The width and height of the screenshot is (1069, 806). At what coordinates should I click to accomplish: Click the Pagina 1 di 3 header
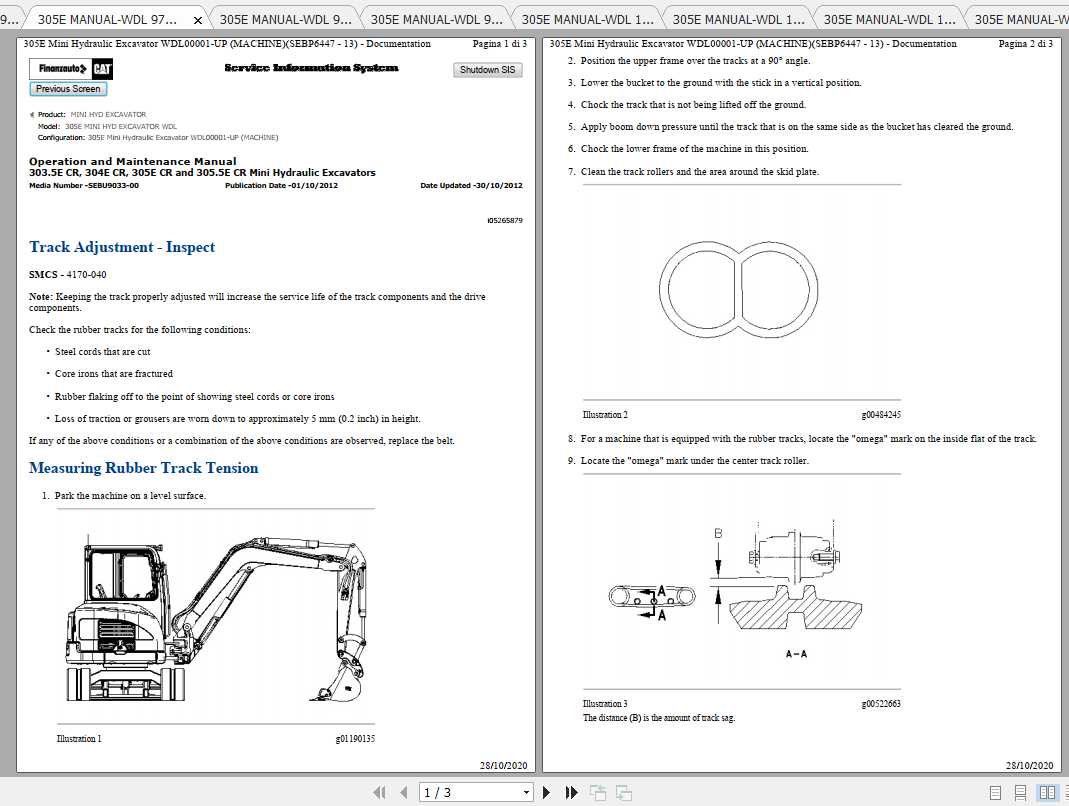[500, 44]
